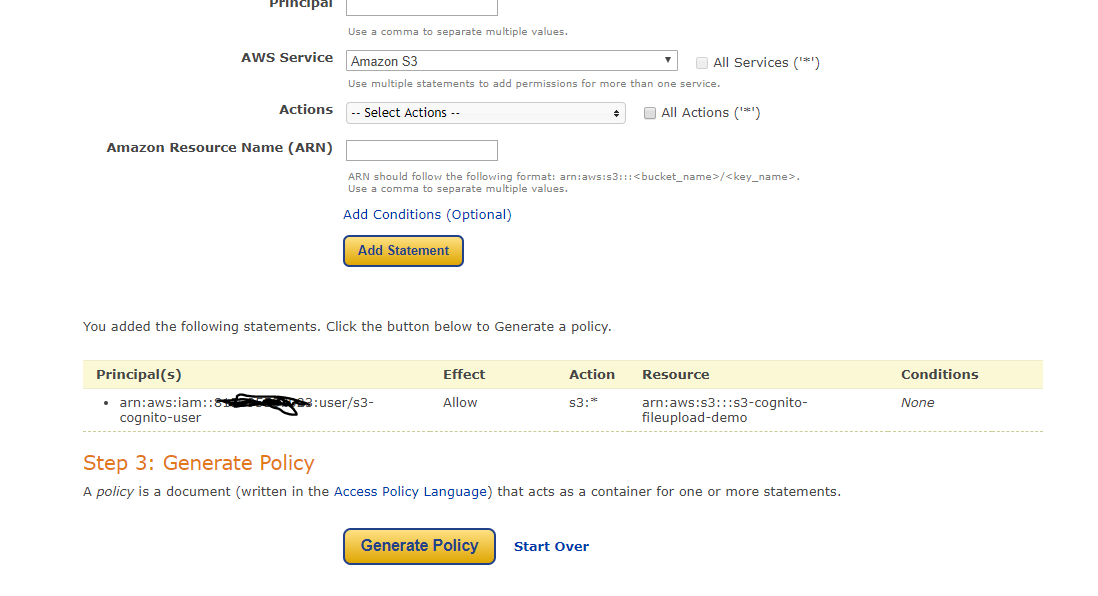
Task: Enable the All Actions ('*') checkbox
Action: tap(650, 112)
